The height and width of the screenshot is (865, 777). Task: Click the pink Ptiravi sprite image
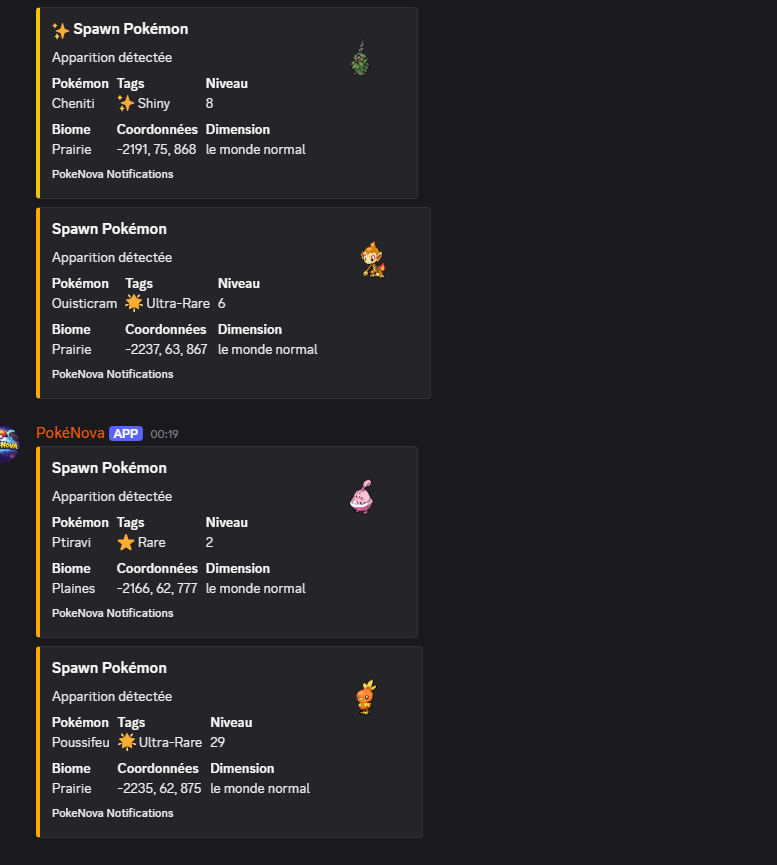(361, 497)
